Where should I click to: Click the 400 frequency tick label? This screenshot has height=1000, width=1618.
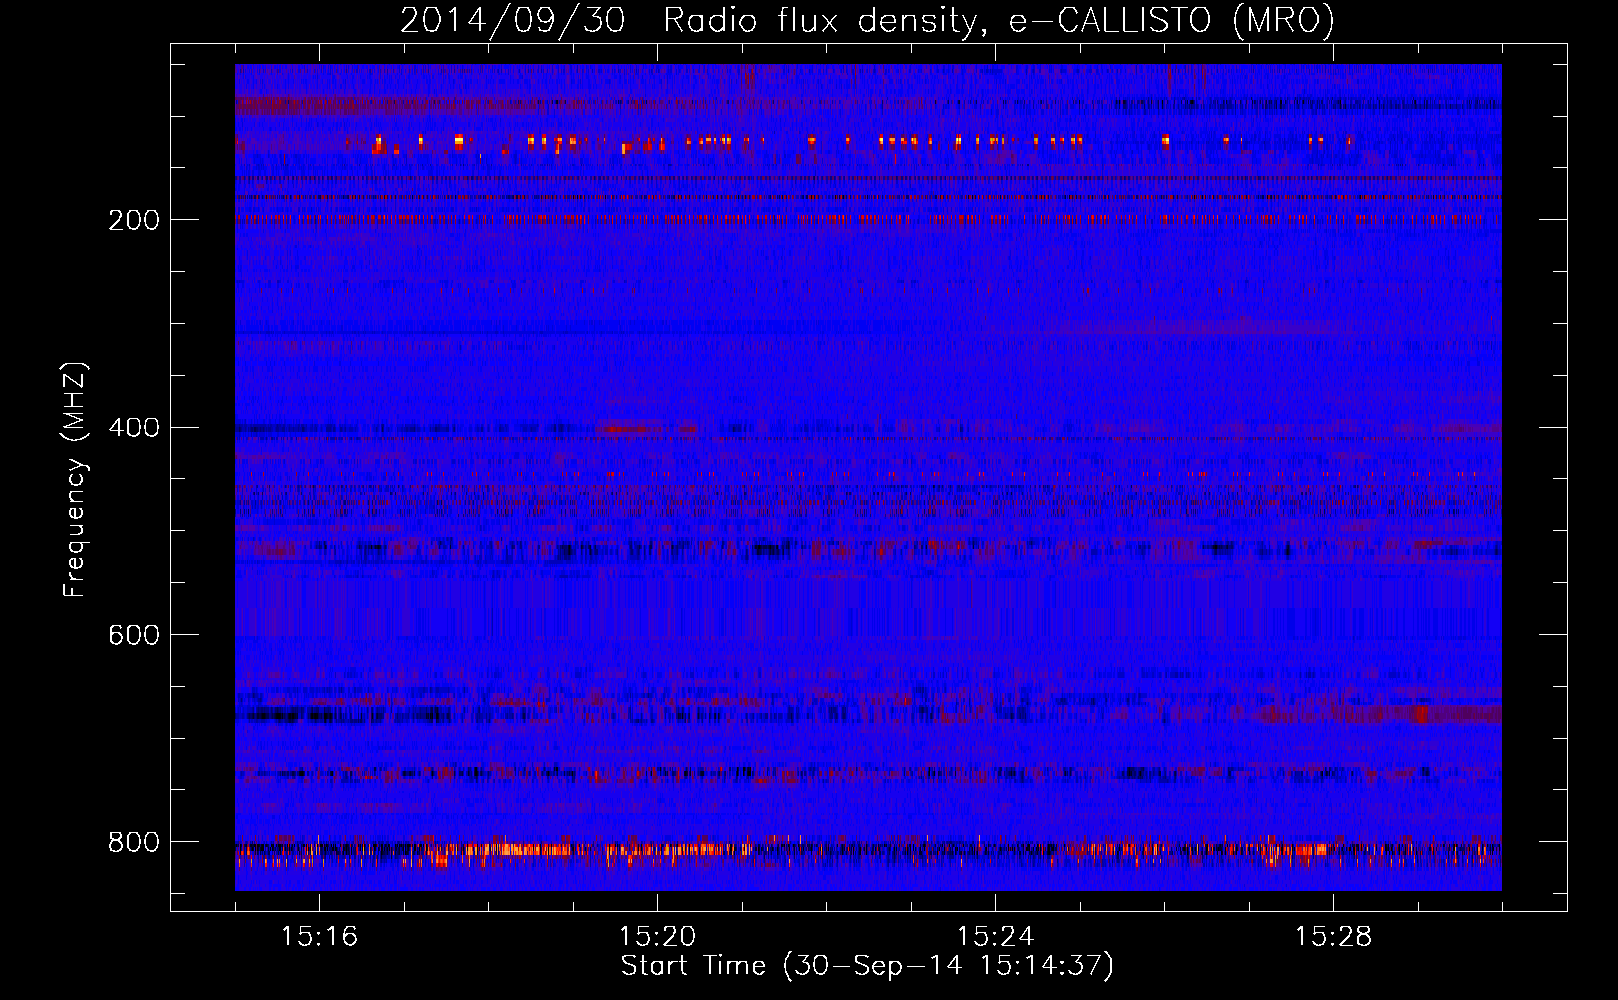coord(134,428)
